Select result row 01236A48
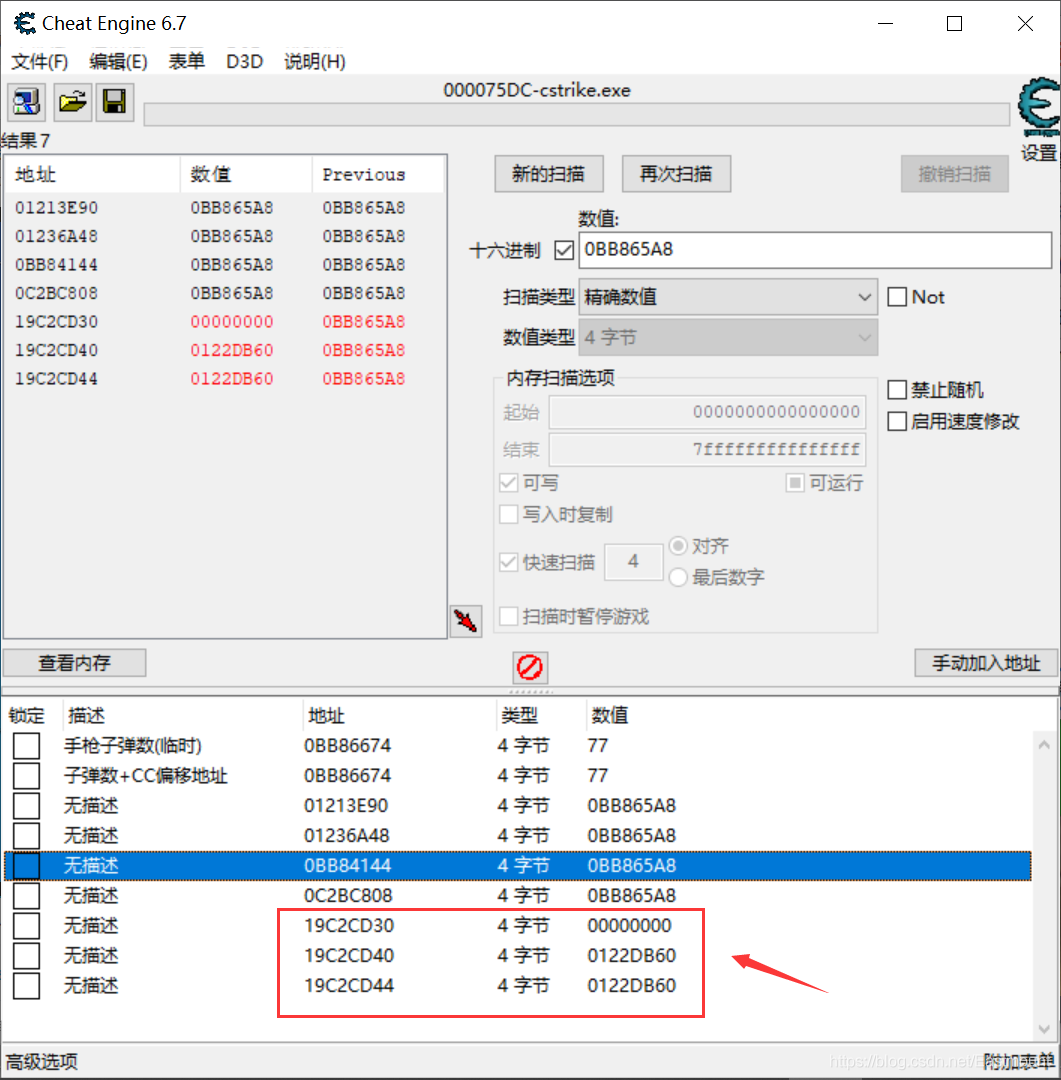The height and width of the screenshot is (1080, 1061). (x=225, y=236)
